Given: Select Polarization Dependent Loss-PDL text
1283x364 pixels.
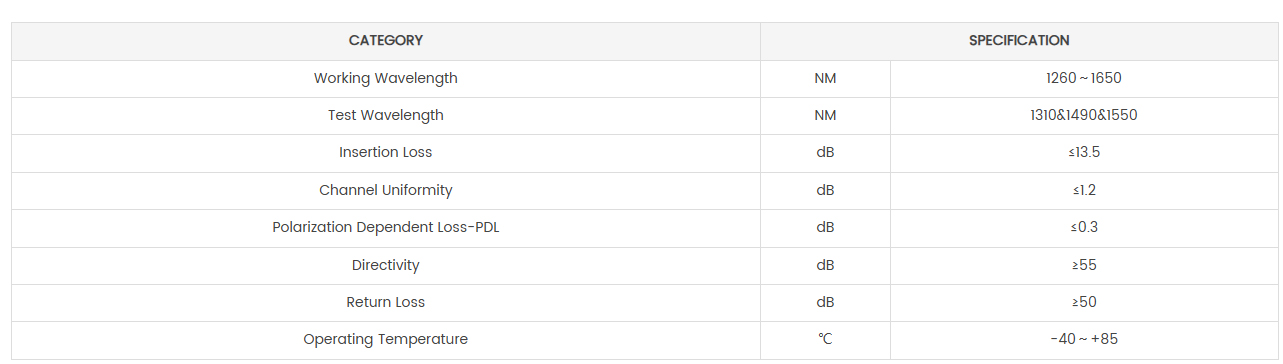Looking at the screenshot, I should tap(385, 227).
